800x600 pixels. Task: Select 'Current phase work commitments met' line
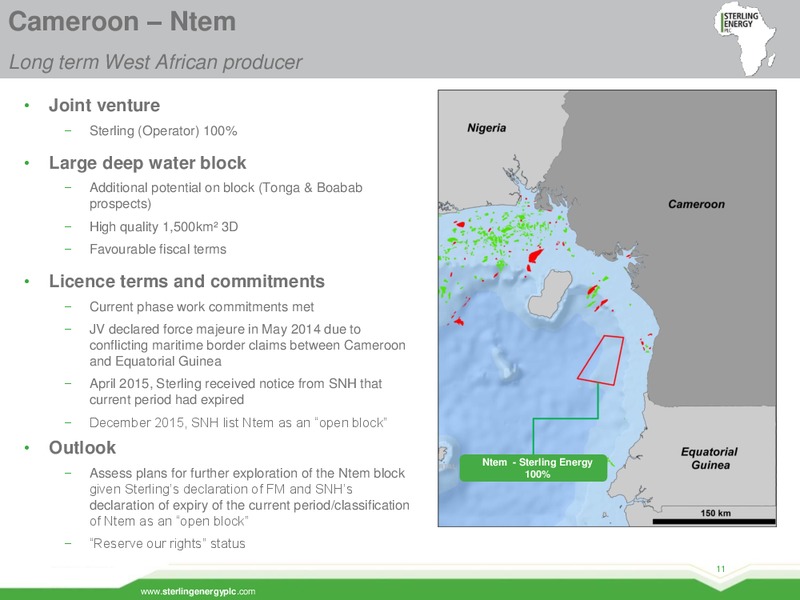click(x=202, y=307)
